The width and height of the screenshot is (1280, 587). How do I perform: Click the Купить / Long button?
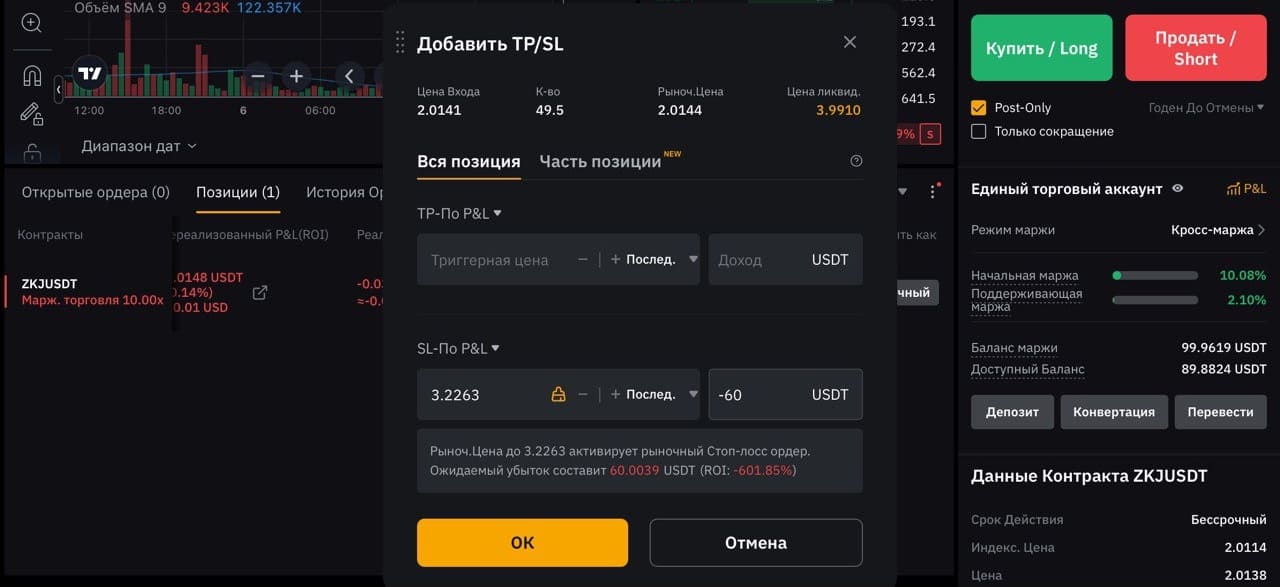(1041, 48)
